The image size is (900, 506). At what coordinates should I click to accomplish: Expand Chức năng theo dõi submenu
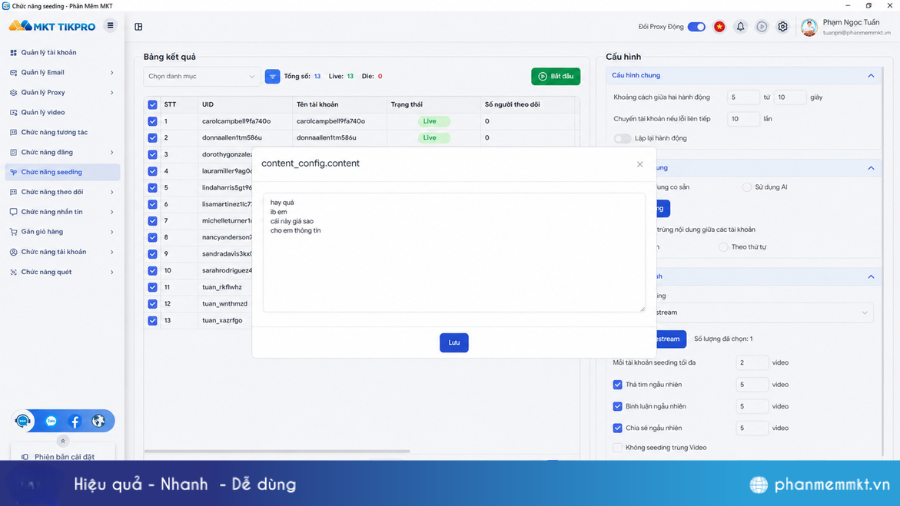(x=112, y=192)
